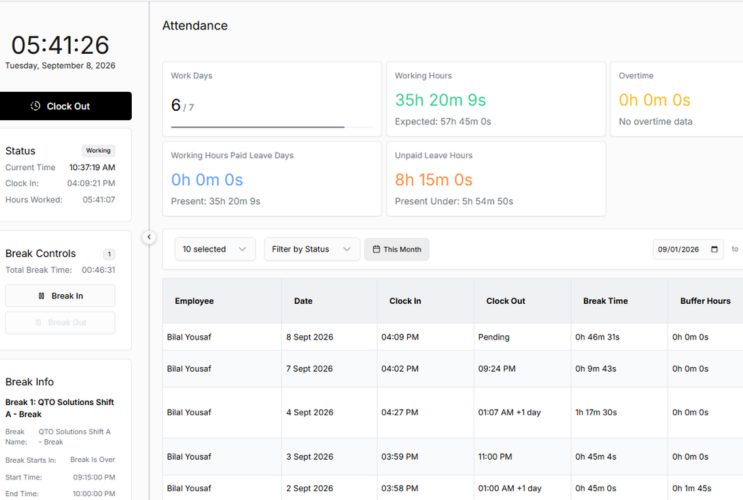Click 'Expected: 57h 45m 0s' text
This screenshot has height=500, width=743.
[x=443, y=122]
